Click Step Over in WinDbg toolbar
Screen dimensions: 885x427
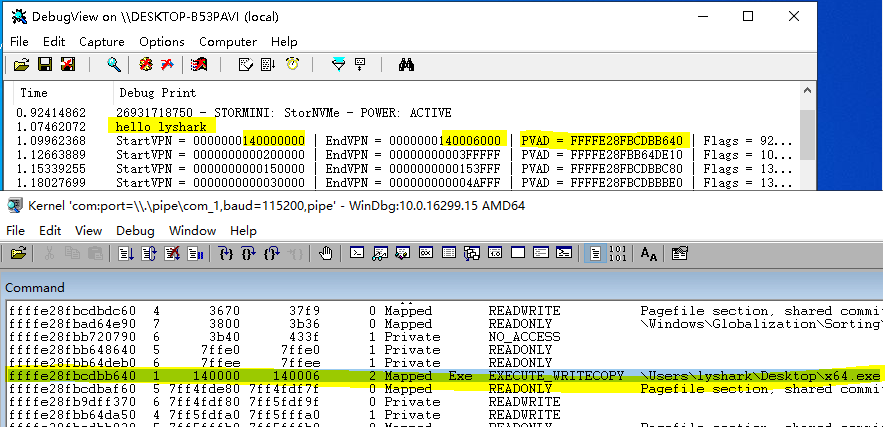pos(248,253)
